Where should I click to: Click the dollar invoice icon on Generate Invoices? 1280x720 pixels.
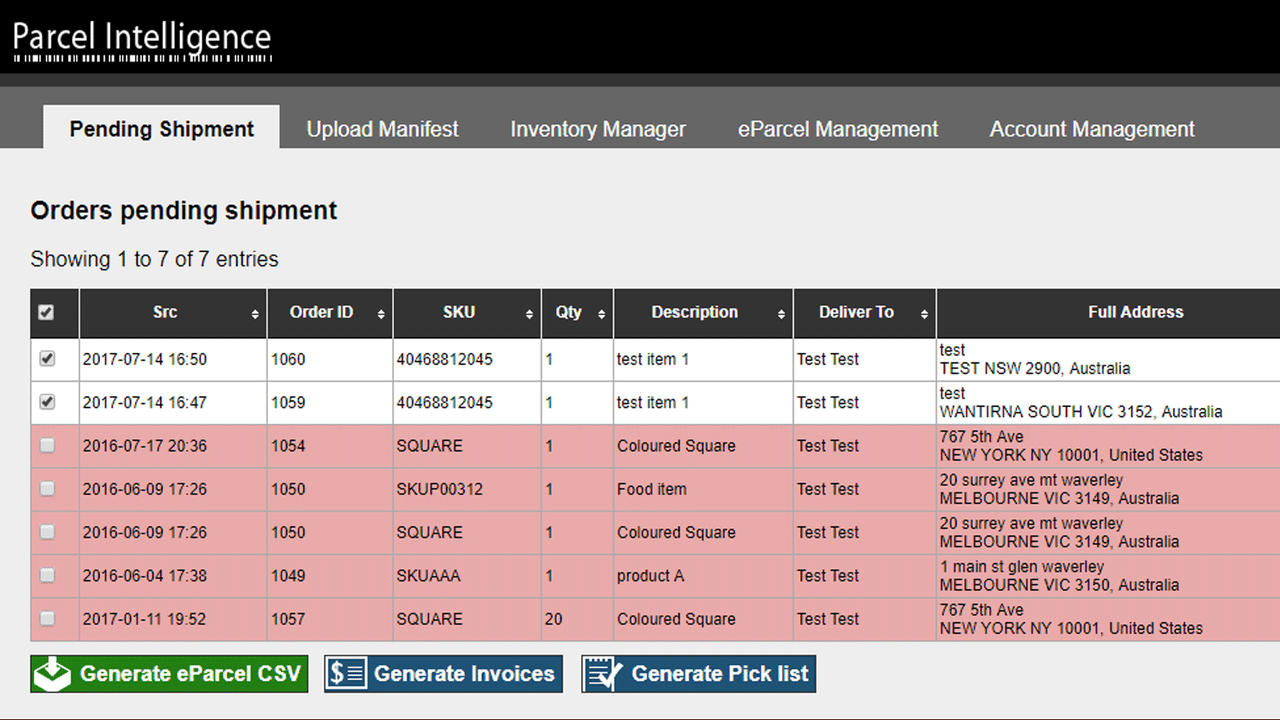[x=347, y=674]
